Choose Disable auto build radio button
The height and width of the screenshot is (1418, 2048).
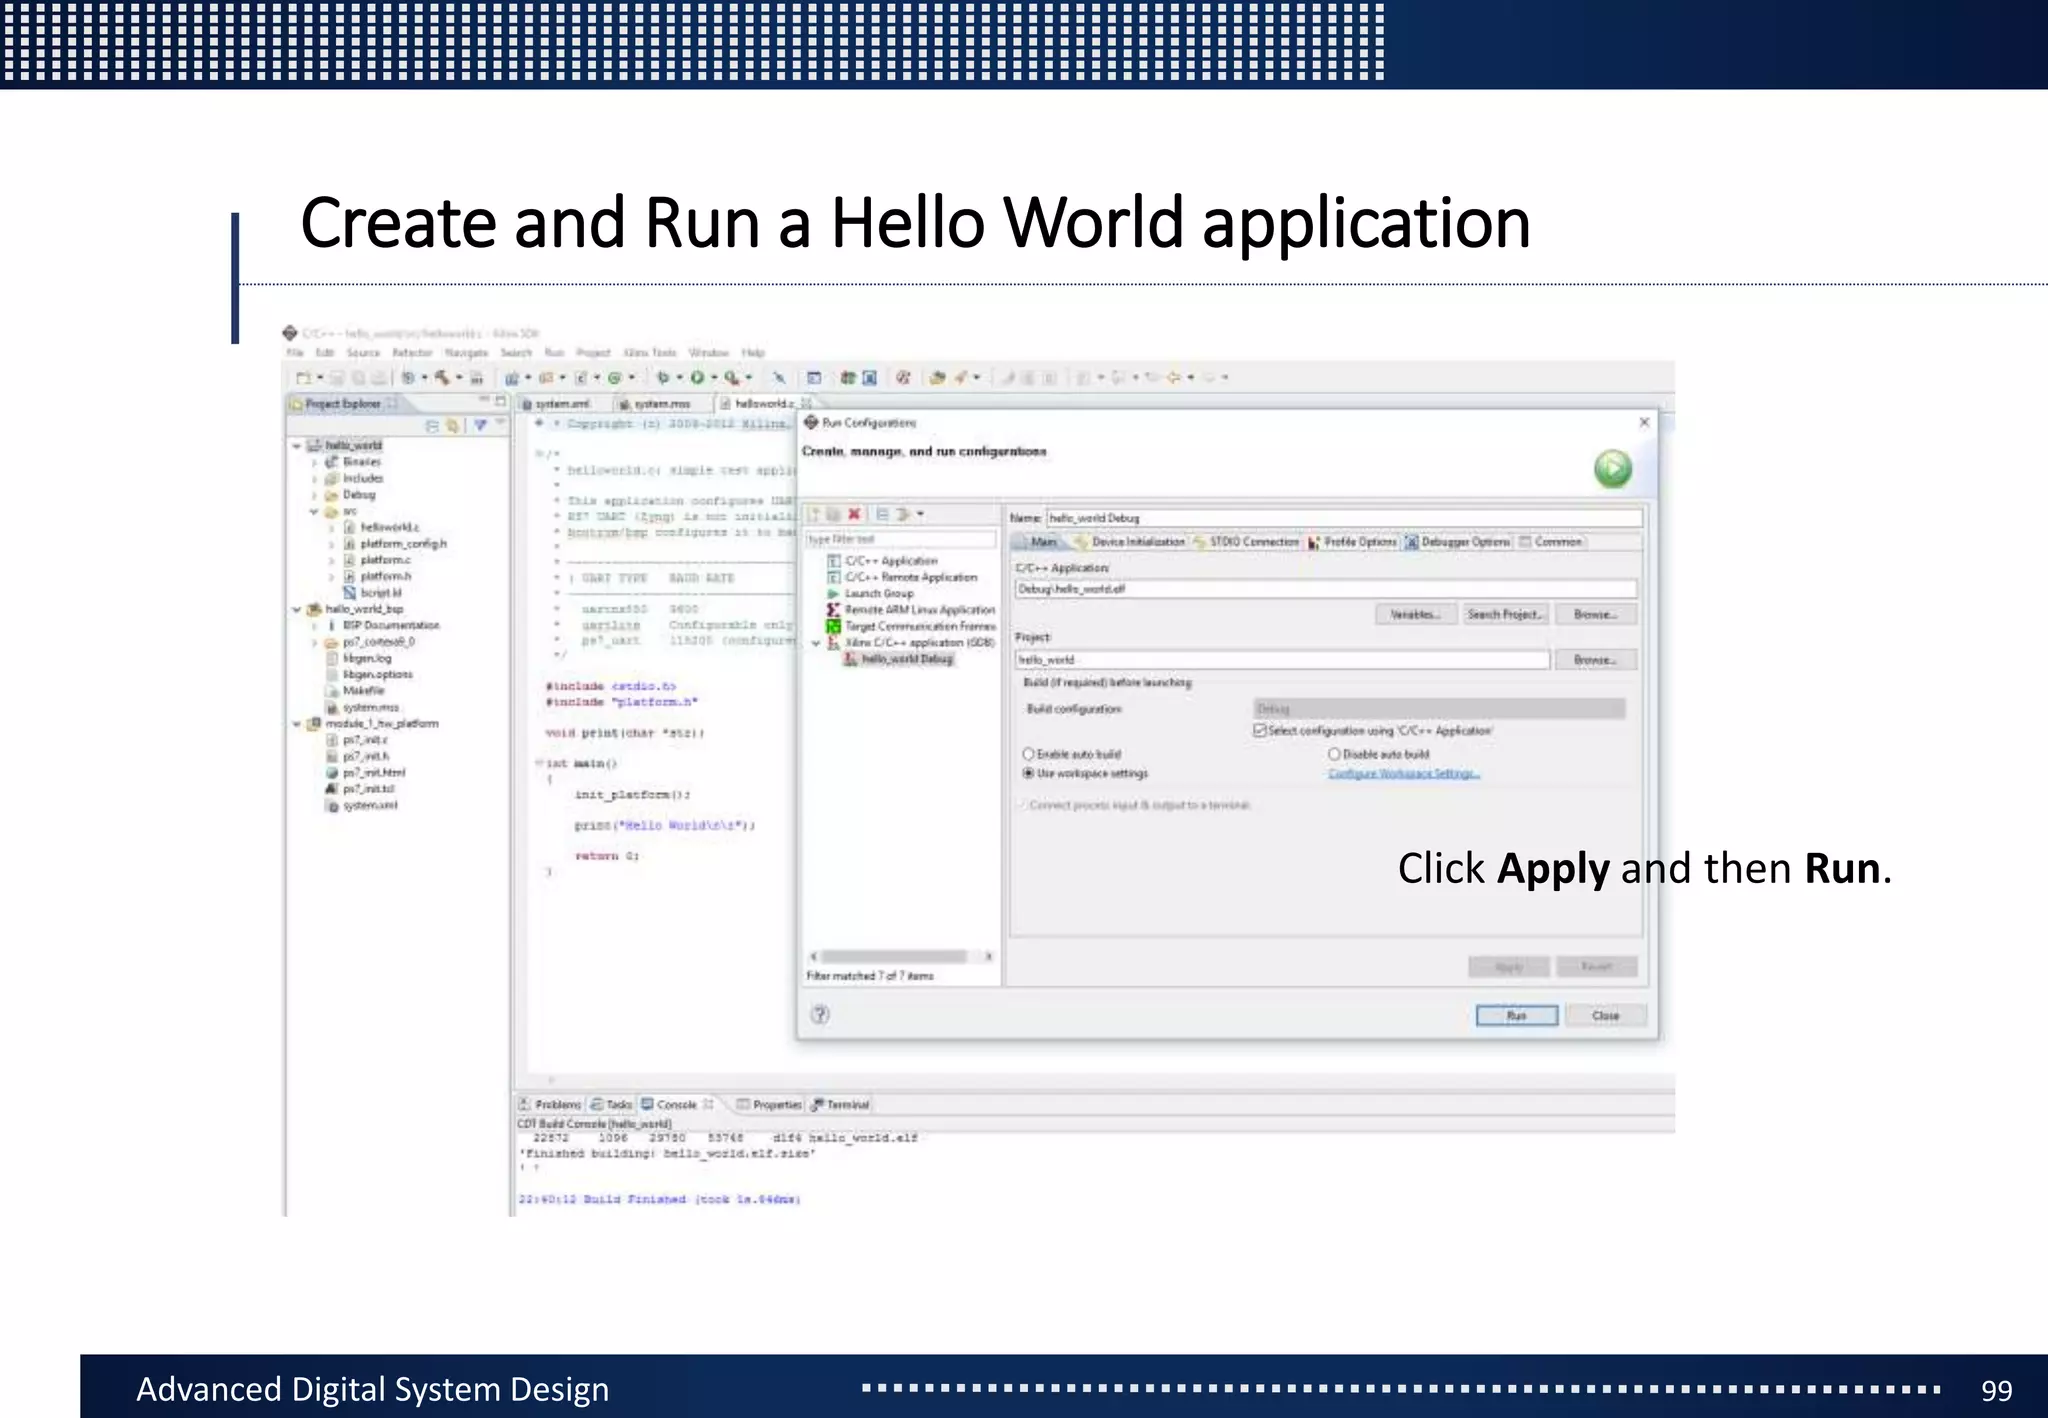[1334, 754]
